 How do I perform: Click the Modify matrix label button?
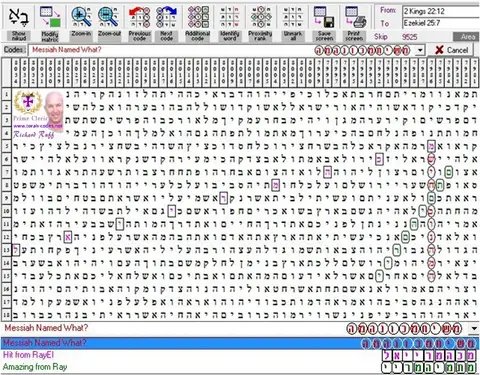[x=50, y=36]
